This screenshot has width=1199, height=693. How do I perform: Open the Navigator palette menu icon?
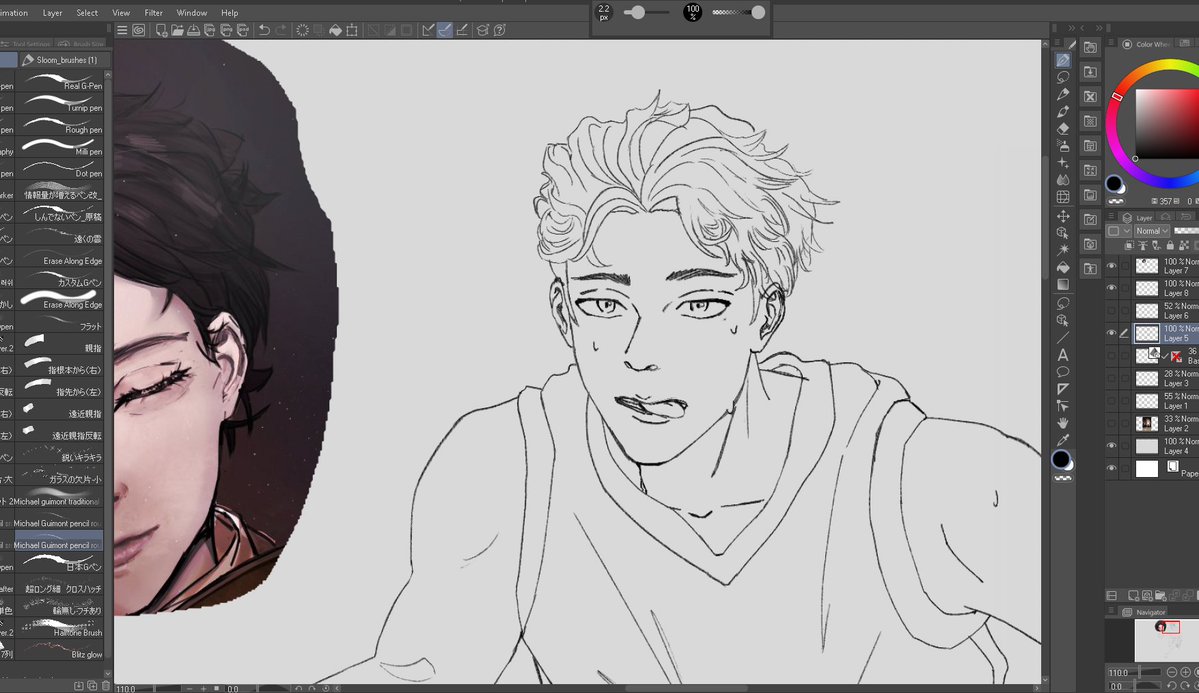point(1111,612)
